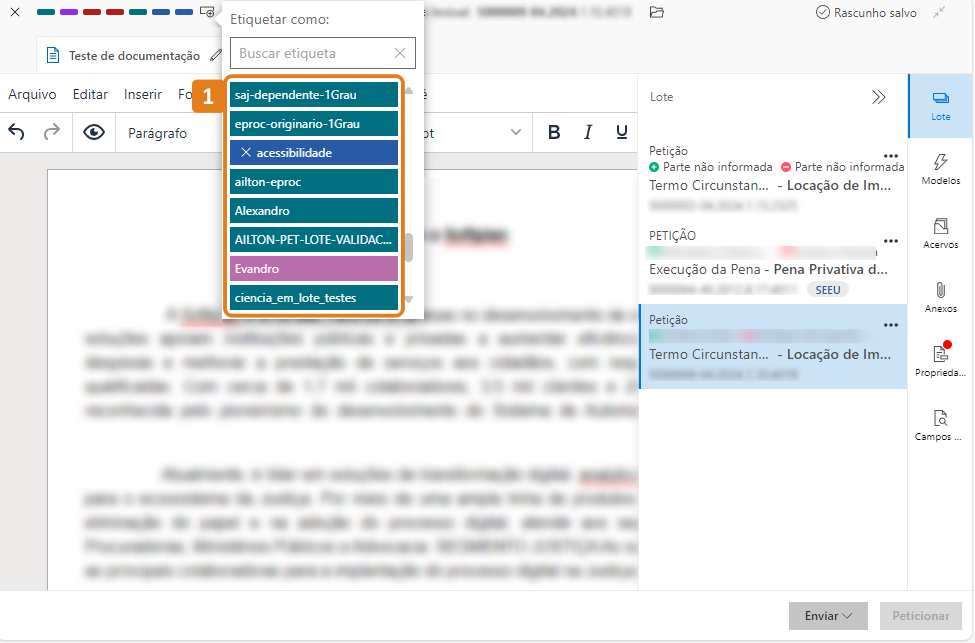Click the undo arrow icon
Screen dimensions: 975x643
tap(17, 133)
